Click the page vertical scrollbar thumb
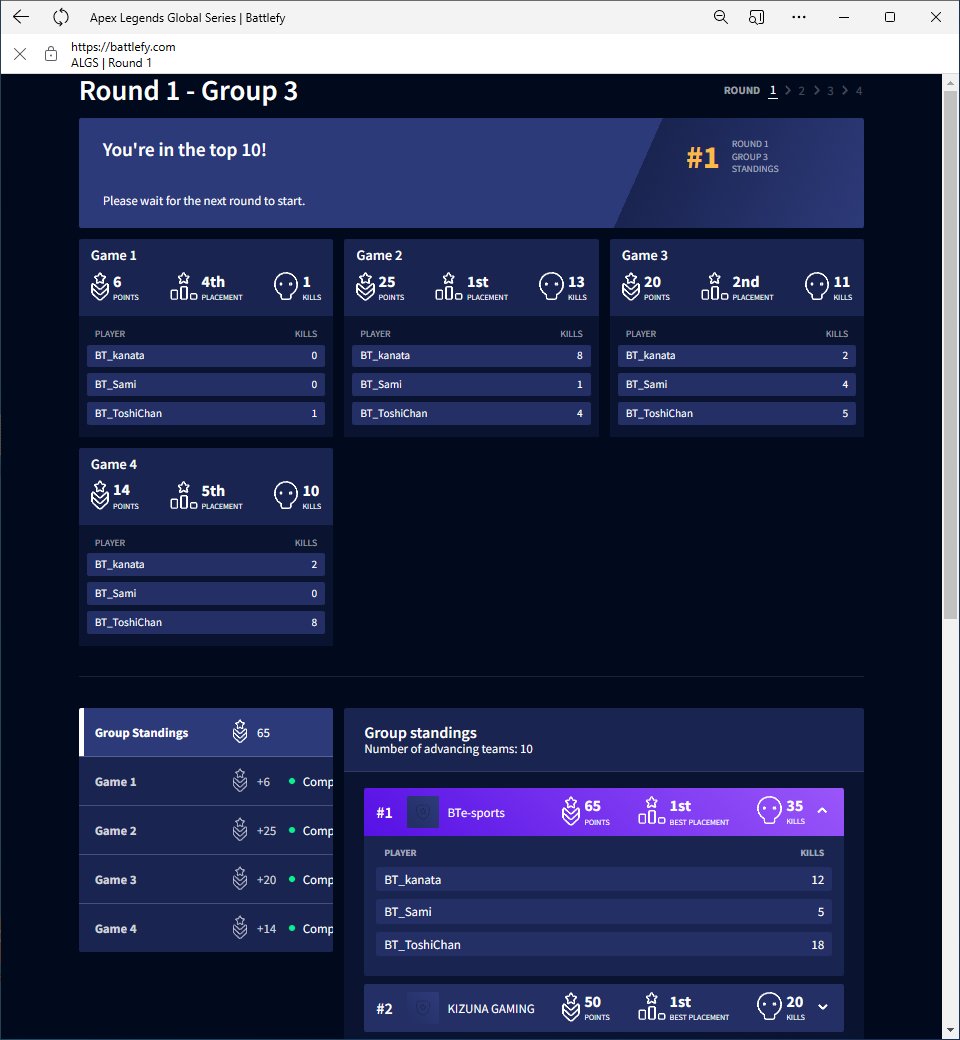The height and width of the screenshot is (1040, 960). [x=951, y=355]
